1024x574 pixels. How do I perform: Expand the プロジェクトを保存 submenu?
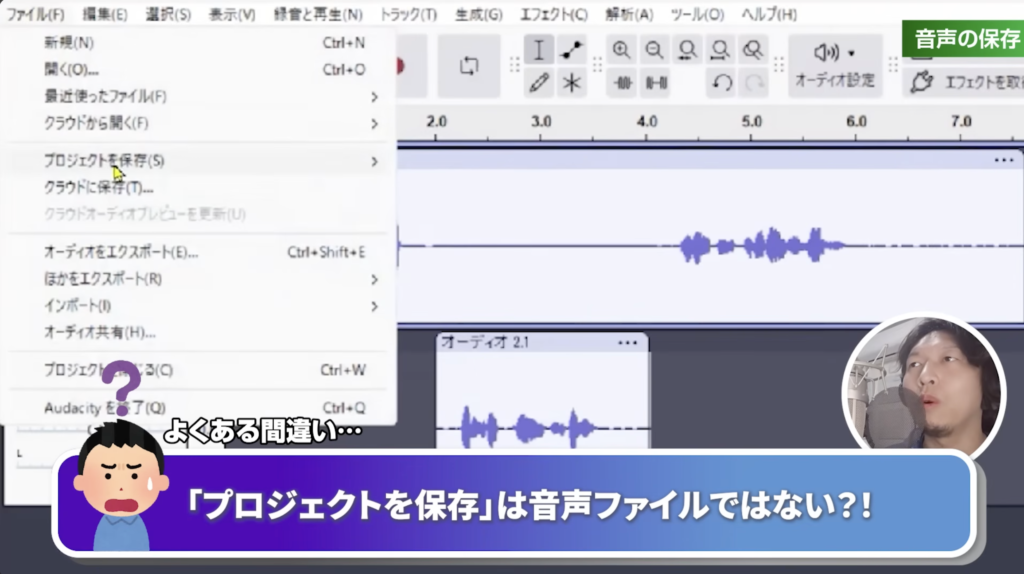tap(200, 161)
